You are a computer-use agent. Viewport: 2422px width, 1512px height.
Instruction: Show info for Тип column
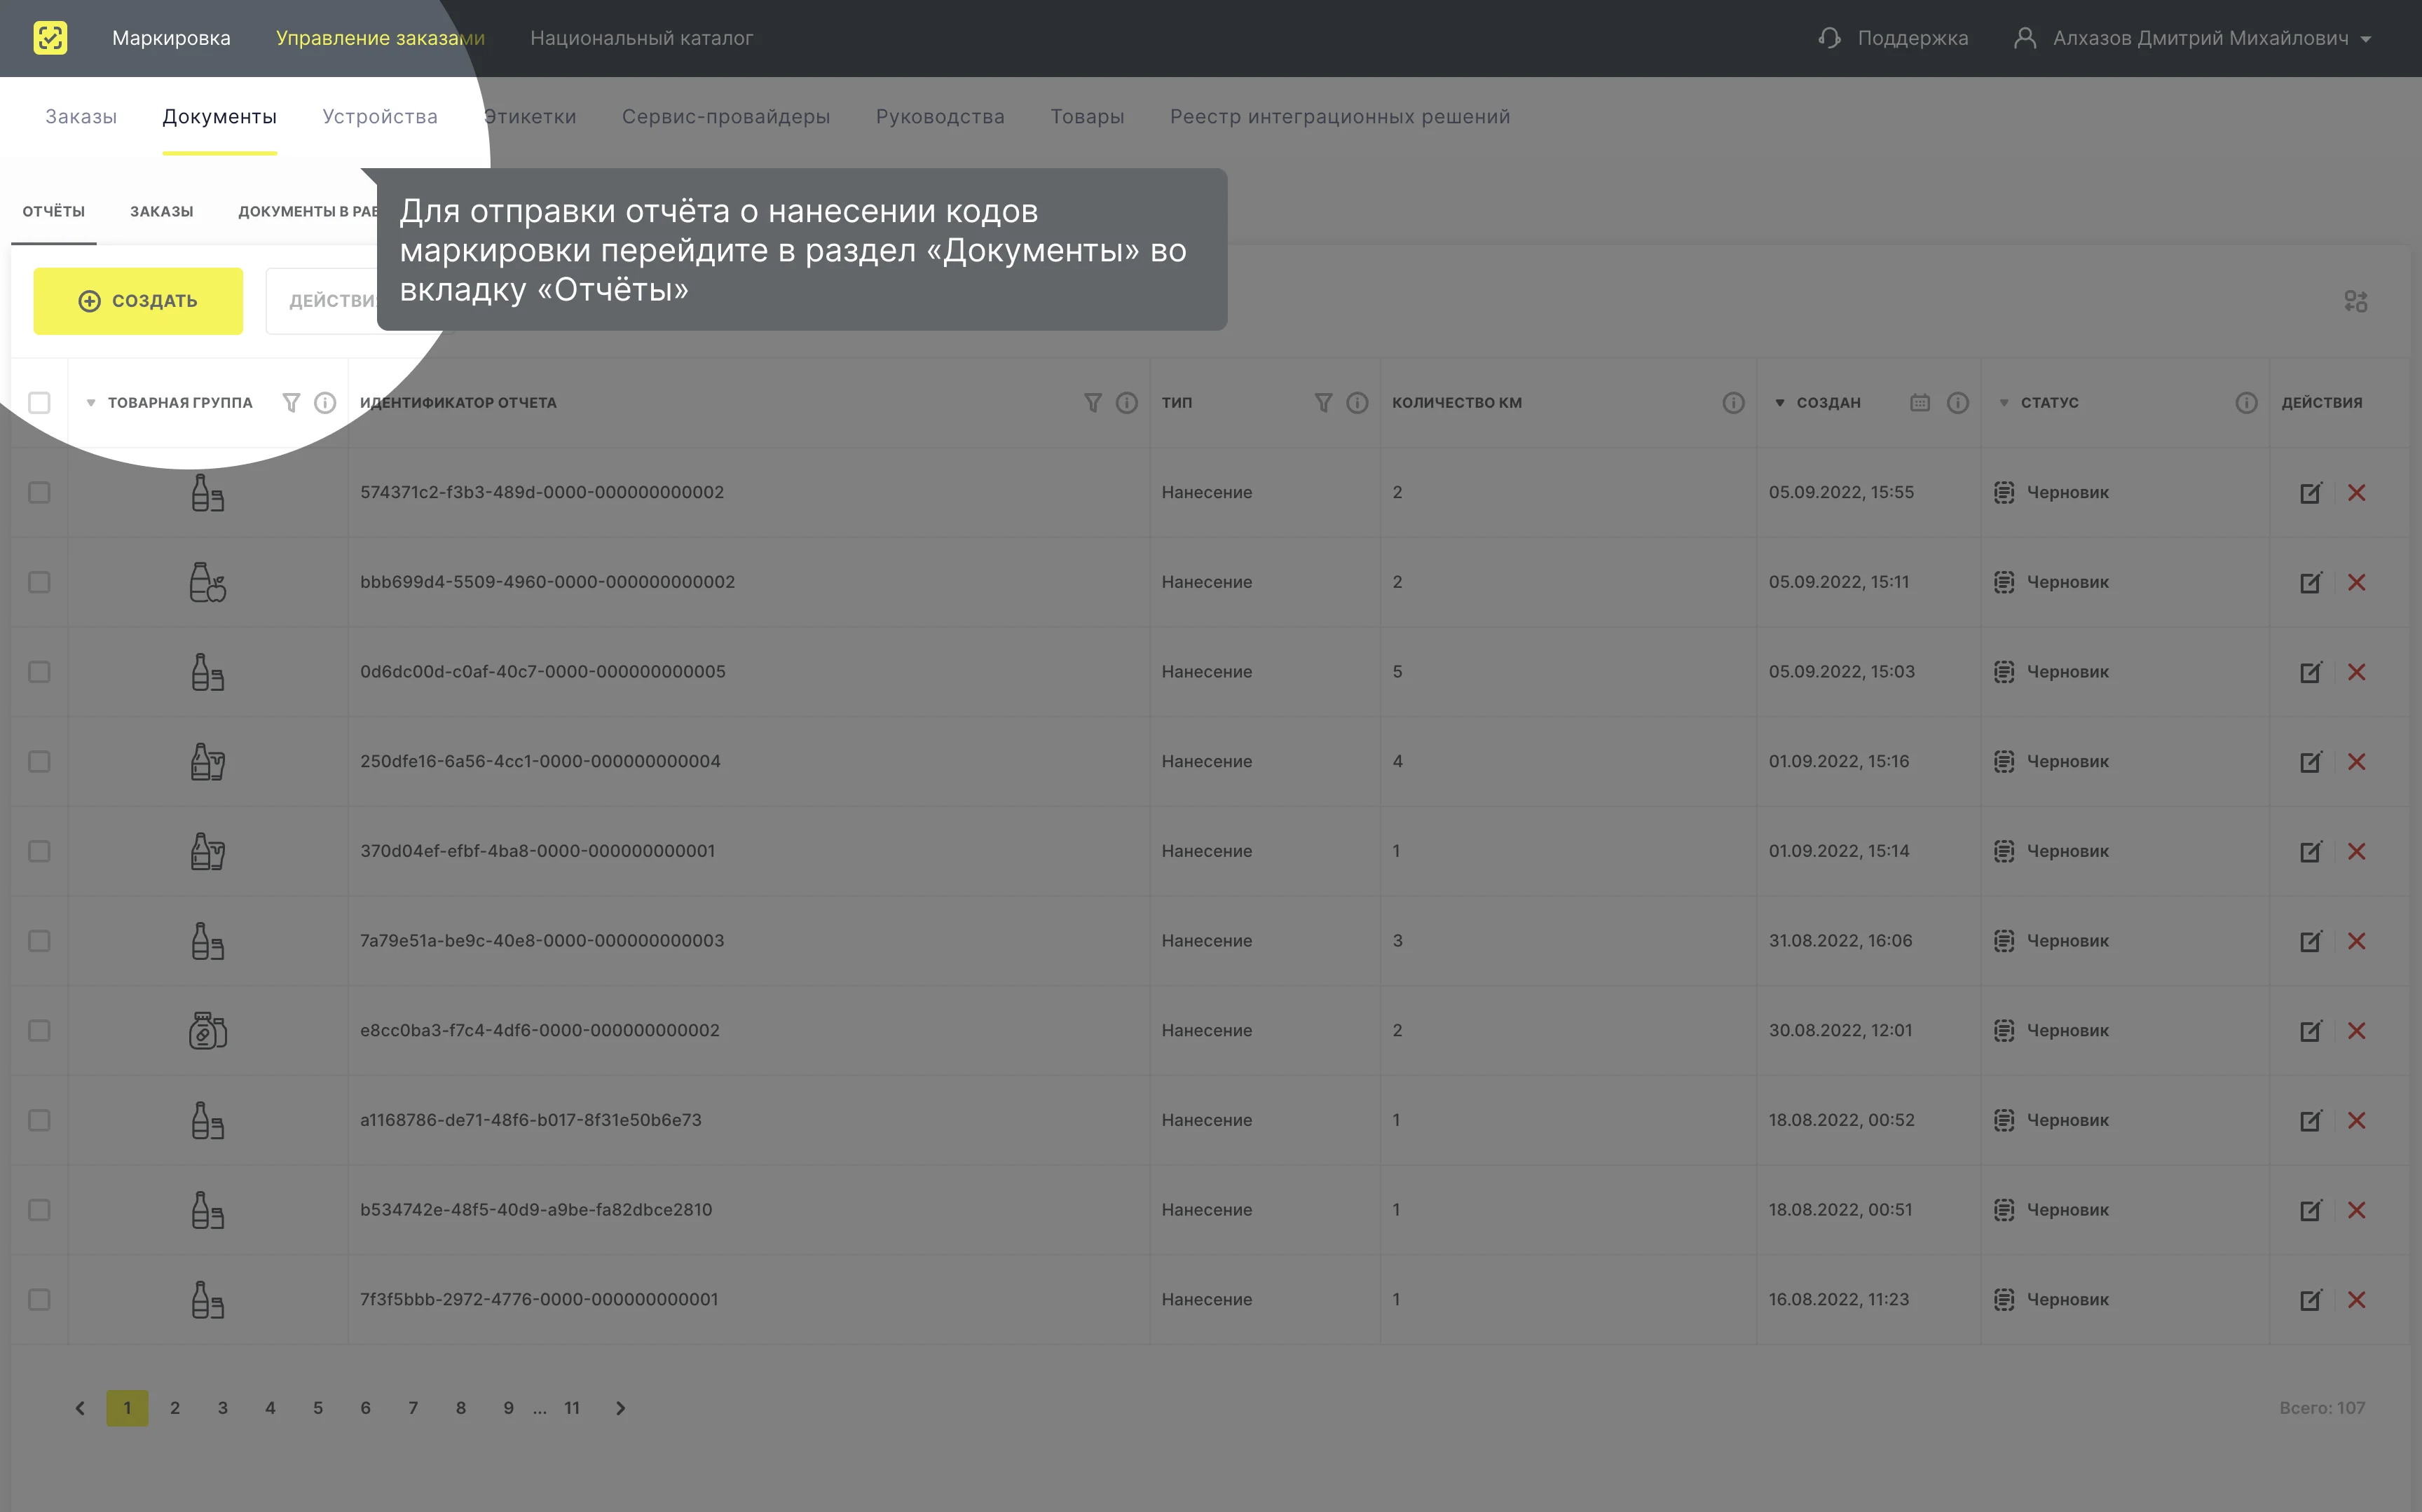click(1357, 402)
